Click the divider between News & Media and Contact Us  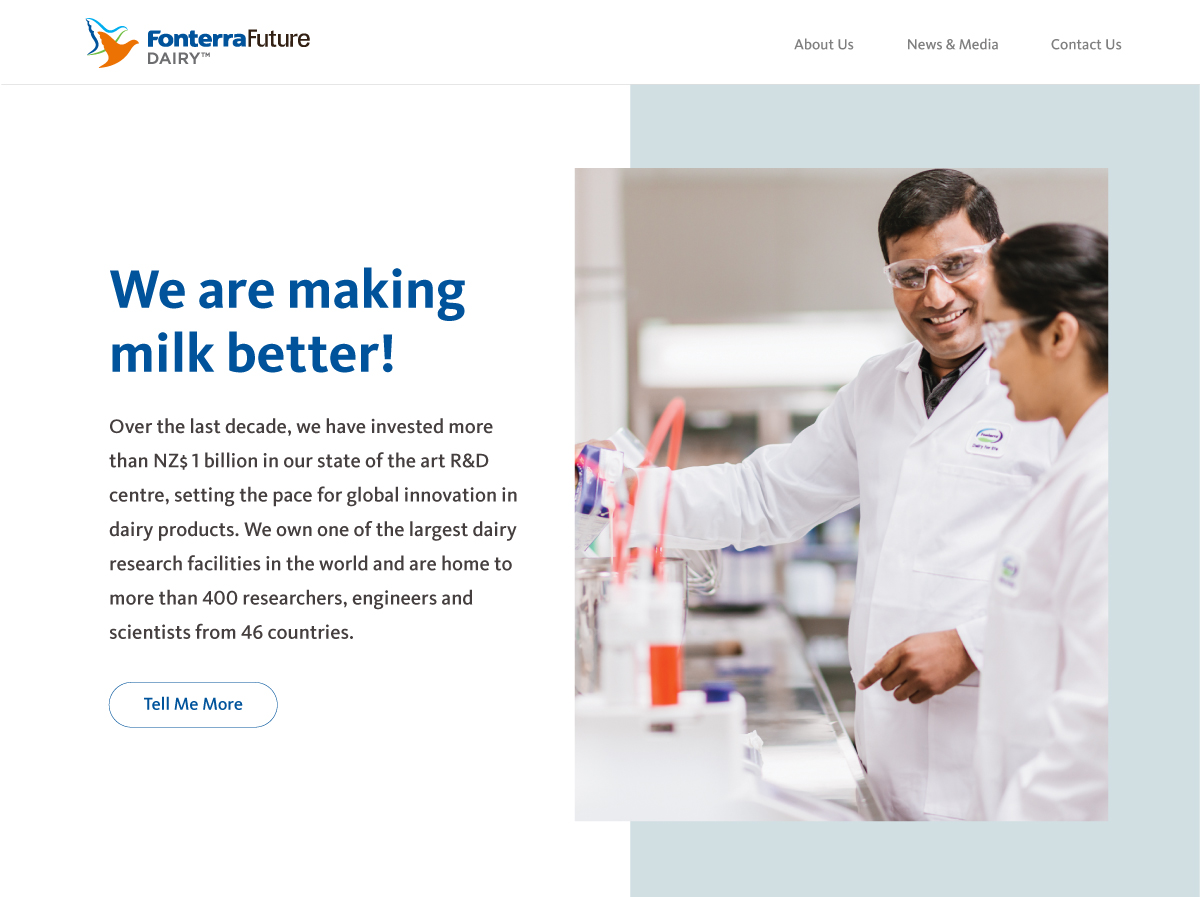pos(1024,44)
